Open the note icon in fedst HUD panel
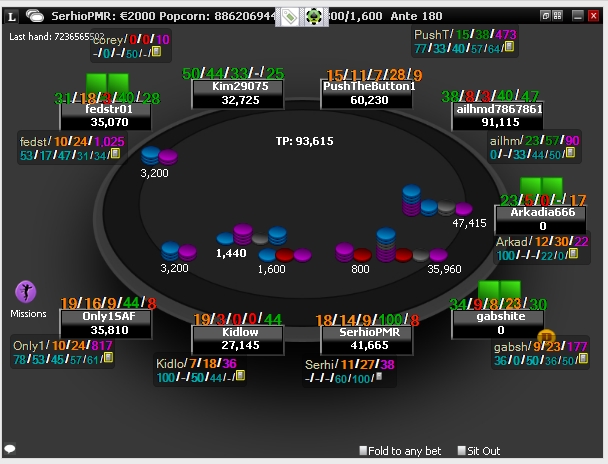Viewport: 608px width, 464px height. [x=115, y=154]
